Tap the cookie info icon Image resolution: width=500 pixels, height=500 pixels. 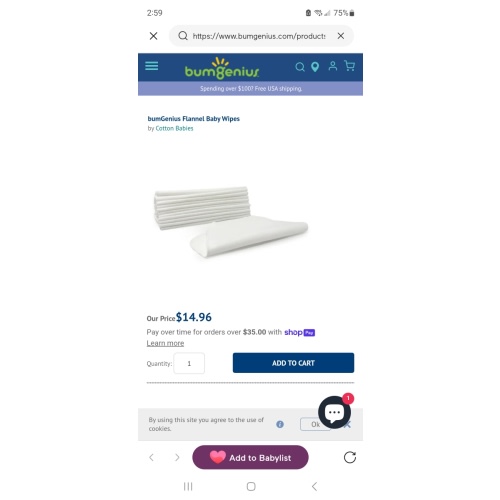pos(280,424)
